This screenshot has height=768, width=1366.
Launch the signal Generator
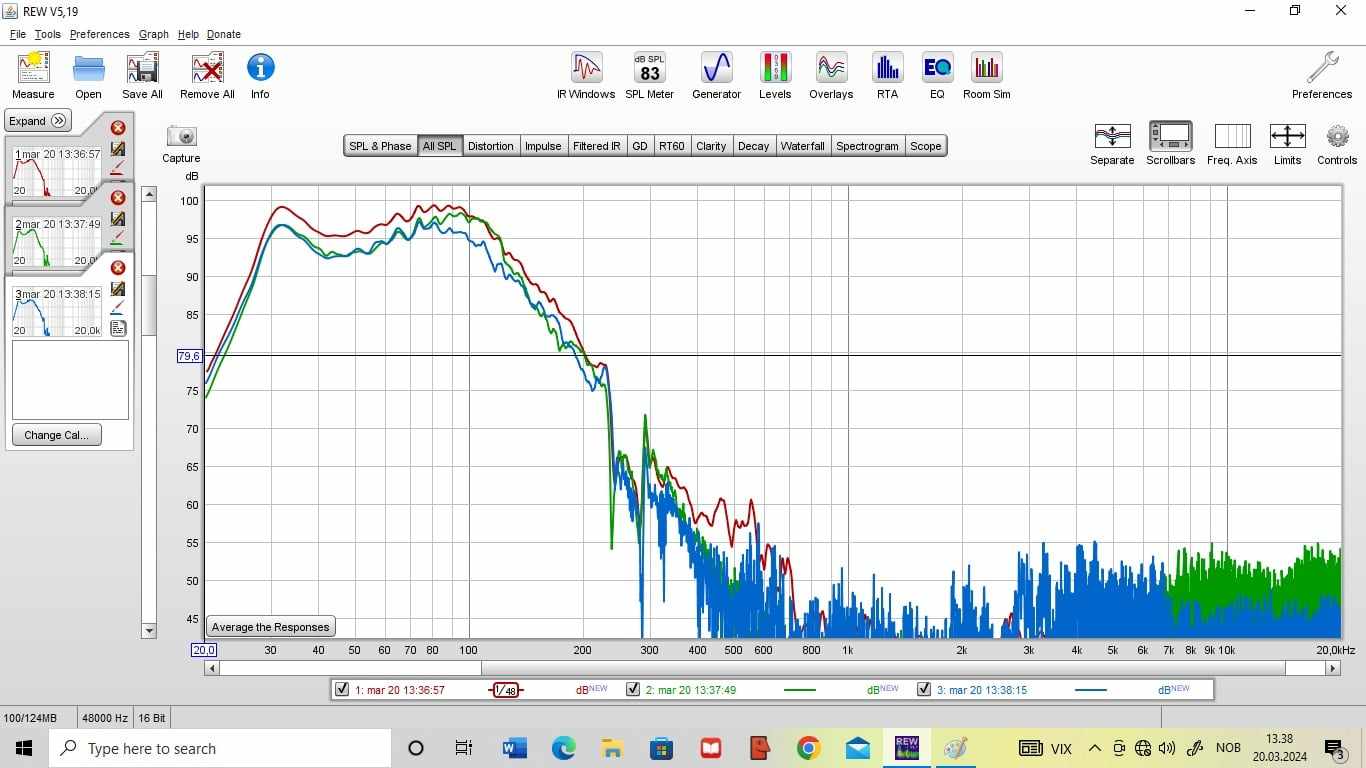click(x=717, y=75)
